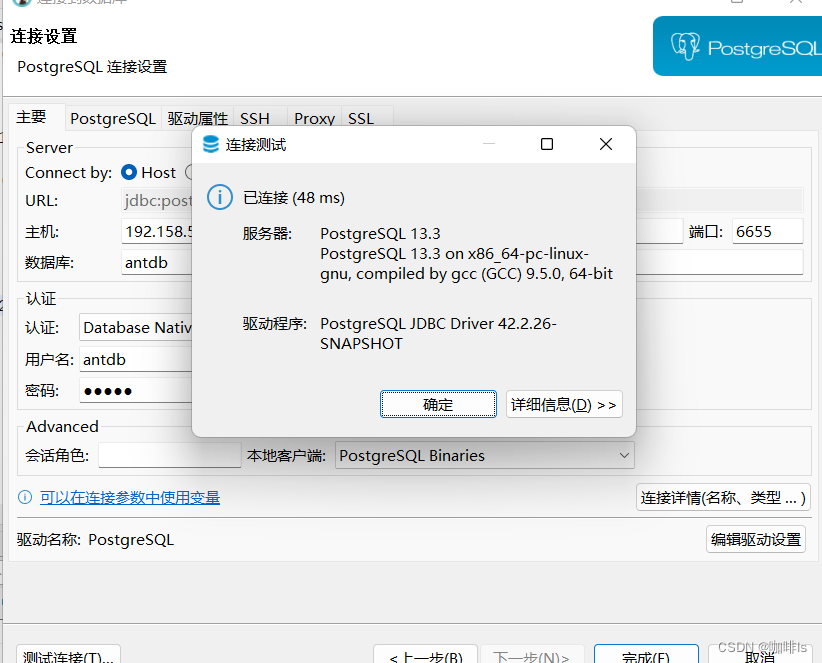The height and width of the screenshot is (663, 822).
Task: Click the 主机 input field
Action: (402, 231)
